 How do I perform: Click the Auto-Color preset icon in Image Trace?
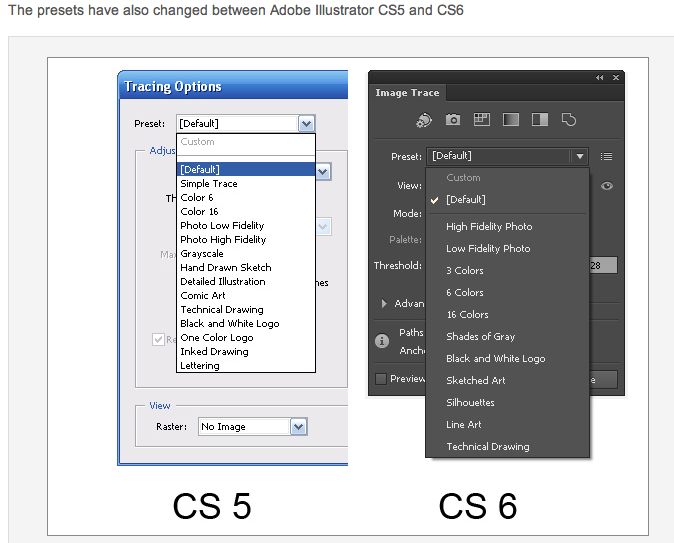click(424, 120)
